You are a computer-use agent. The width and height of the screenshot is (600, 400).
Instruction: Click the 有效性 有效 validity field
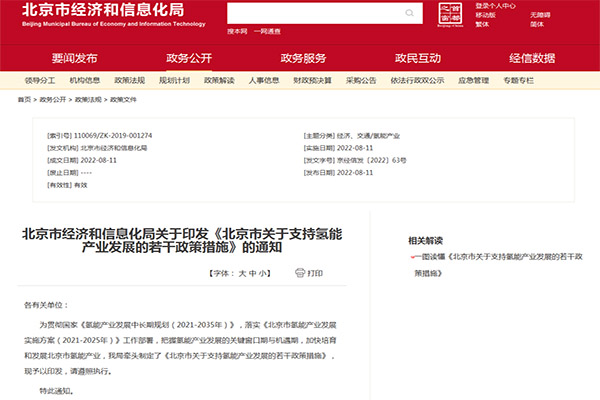click(x=67, y=185)
